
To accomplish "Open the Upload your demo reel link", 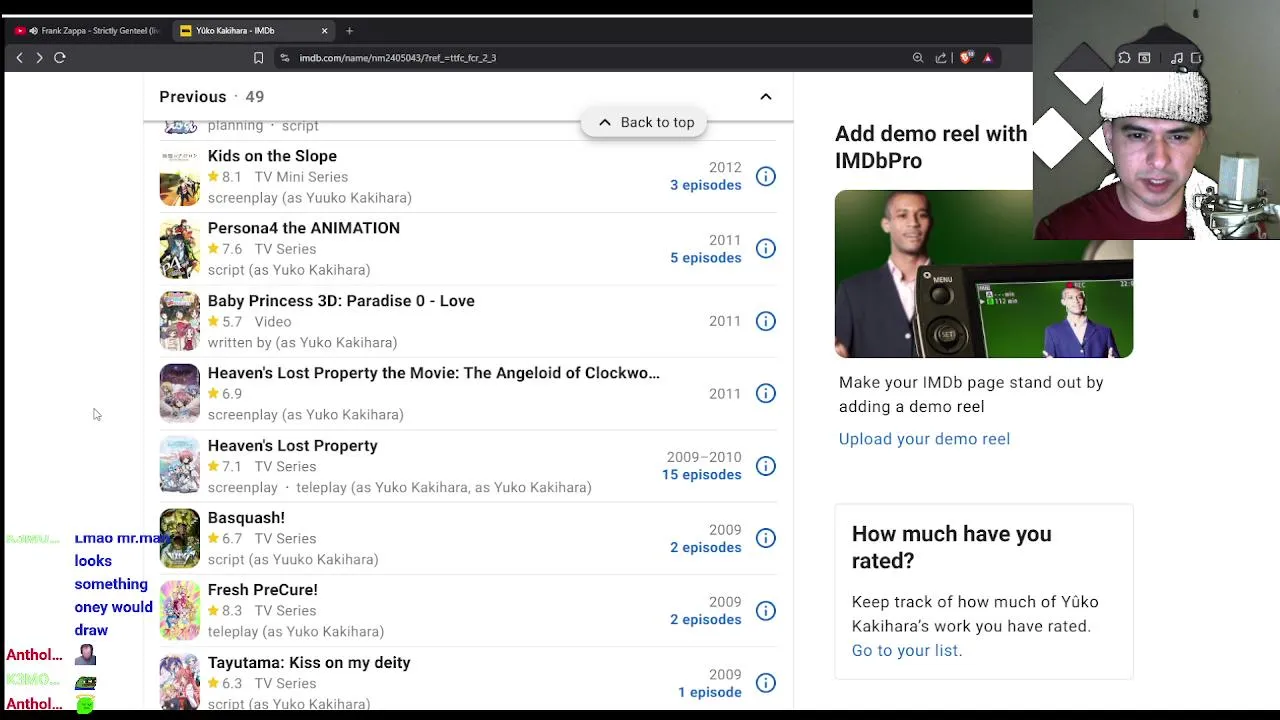I will (x=924, y=439).
